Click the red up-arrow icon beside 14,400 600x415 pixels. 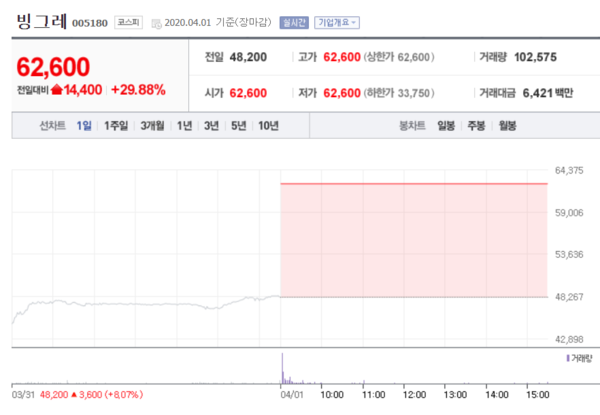(x=57, y=90)
